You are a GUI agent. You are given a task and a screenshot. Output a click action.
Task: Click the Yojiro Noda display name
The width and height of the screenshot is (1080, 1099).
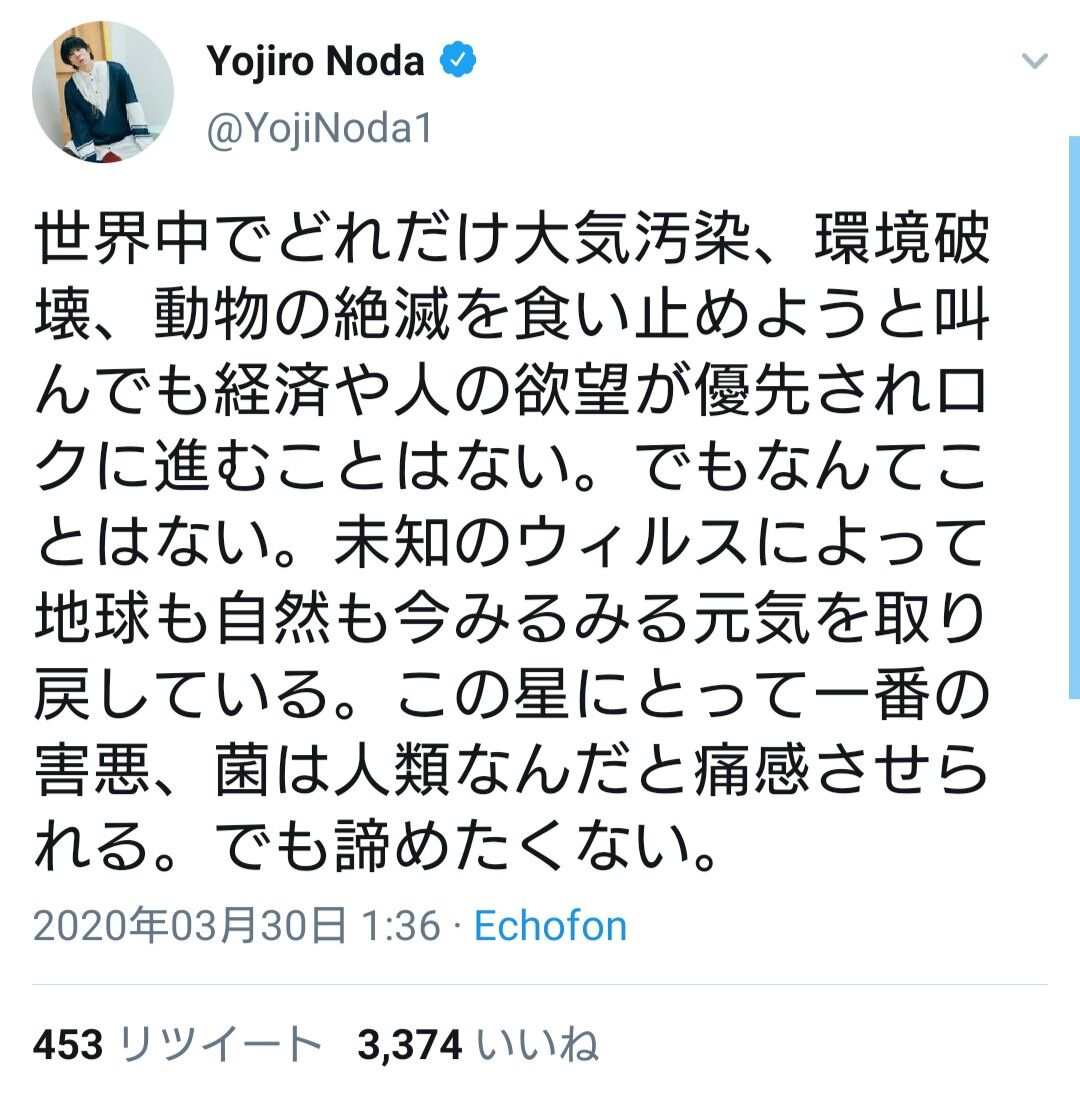(x=315, y=60)
